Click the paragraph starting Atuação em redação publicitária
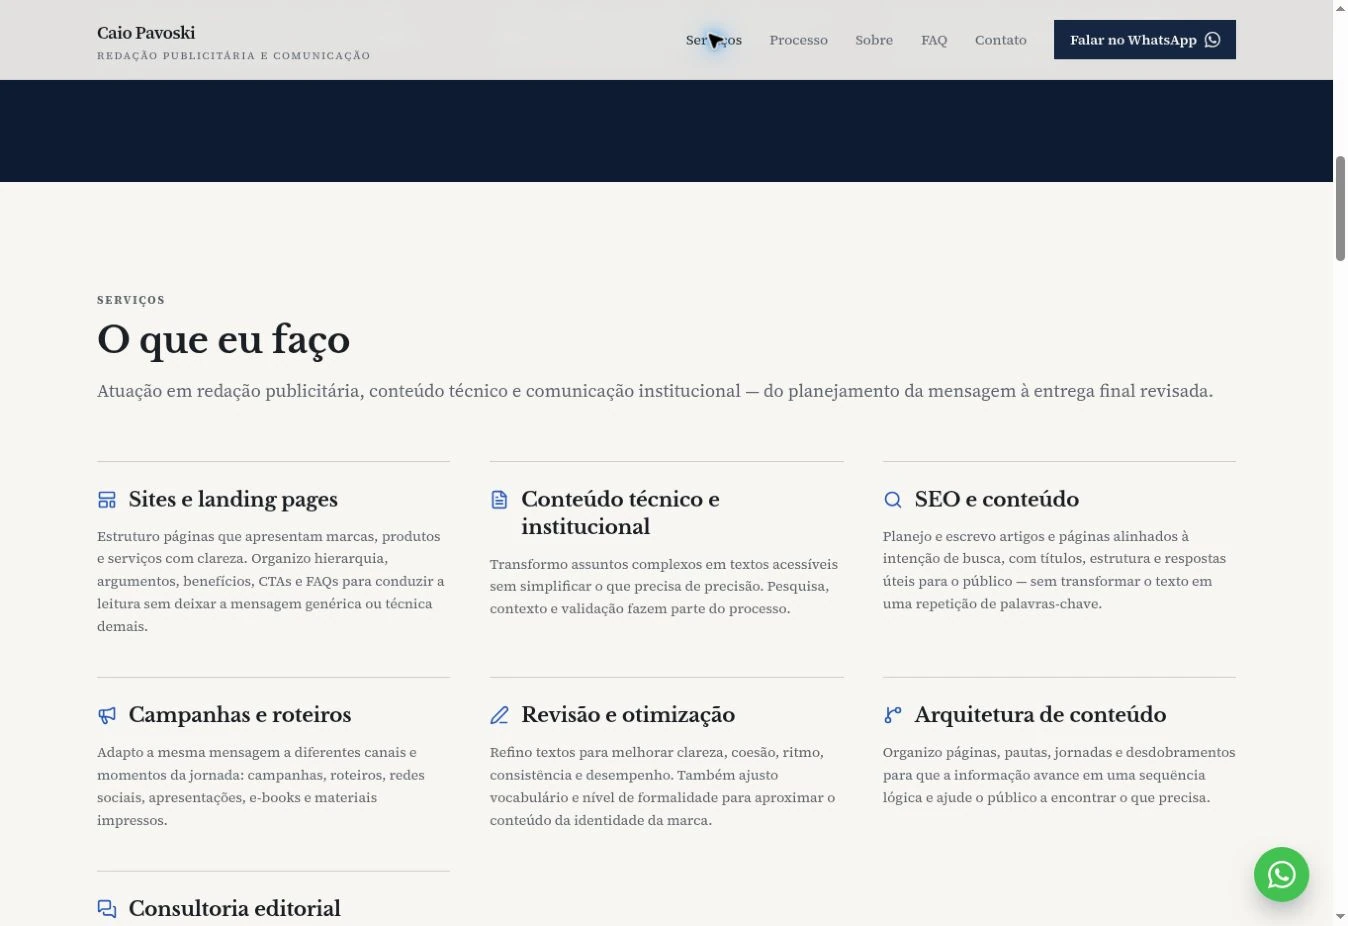1348x926 pixels. coord(655,391)
